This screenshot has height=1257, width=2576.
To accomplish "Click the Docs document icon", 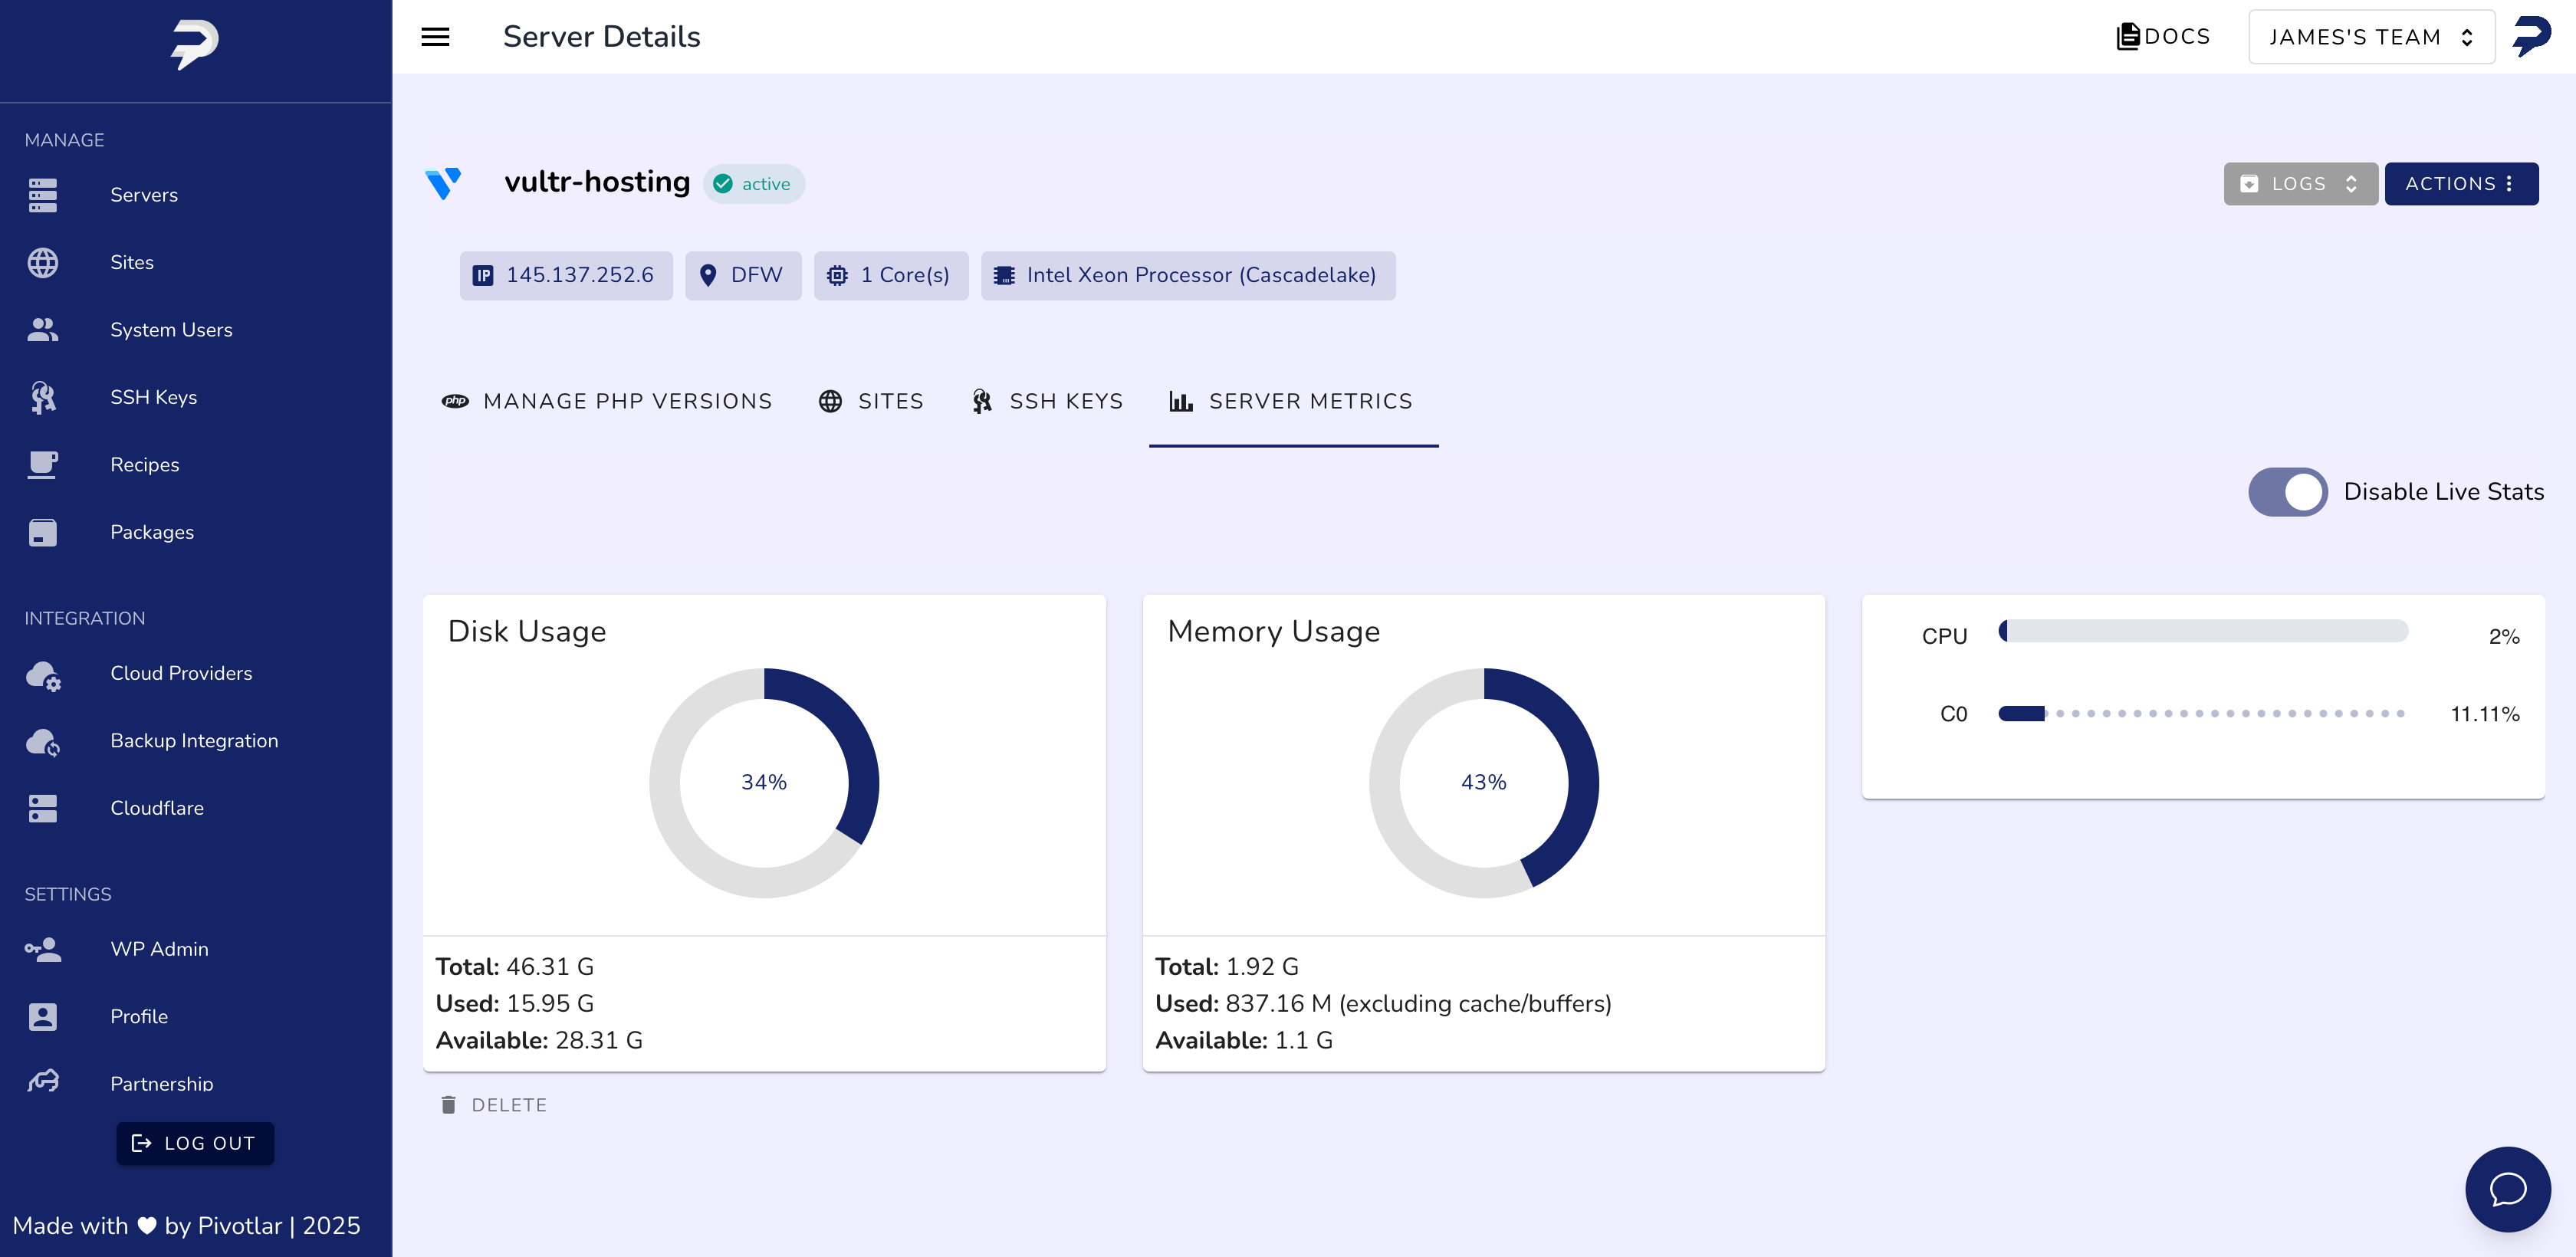I will click(2127, 37).
